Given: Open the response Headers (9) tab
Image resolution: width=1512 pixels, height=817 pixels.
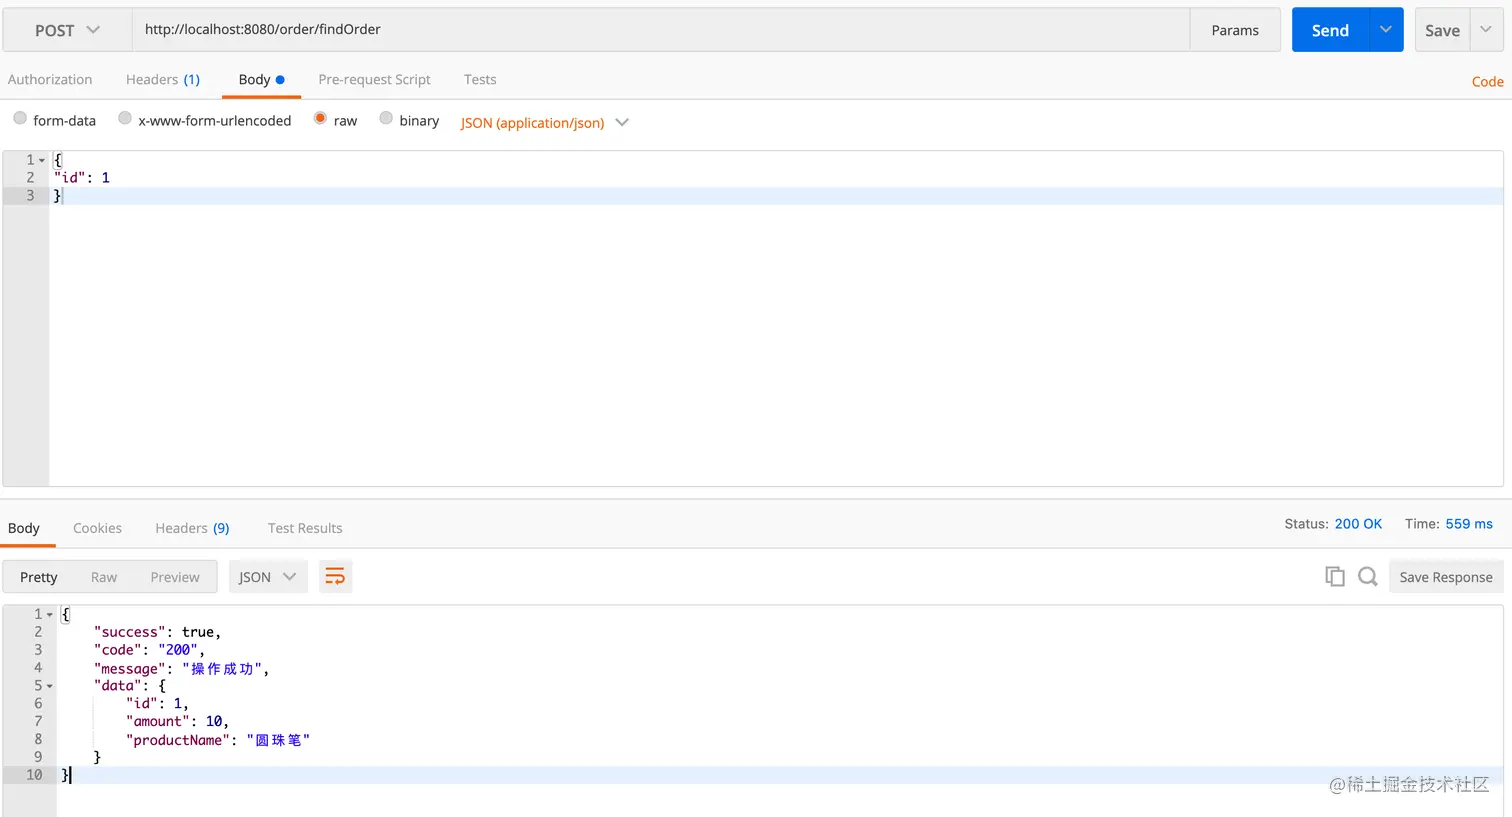Looking at the screenshot, I should [x=192, y=528].
